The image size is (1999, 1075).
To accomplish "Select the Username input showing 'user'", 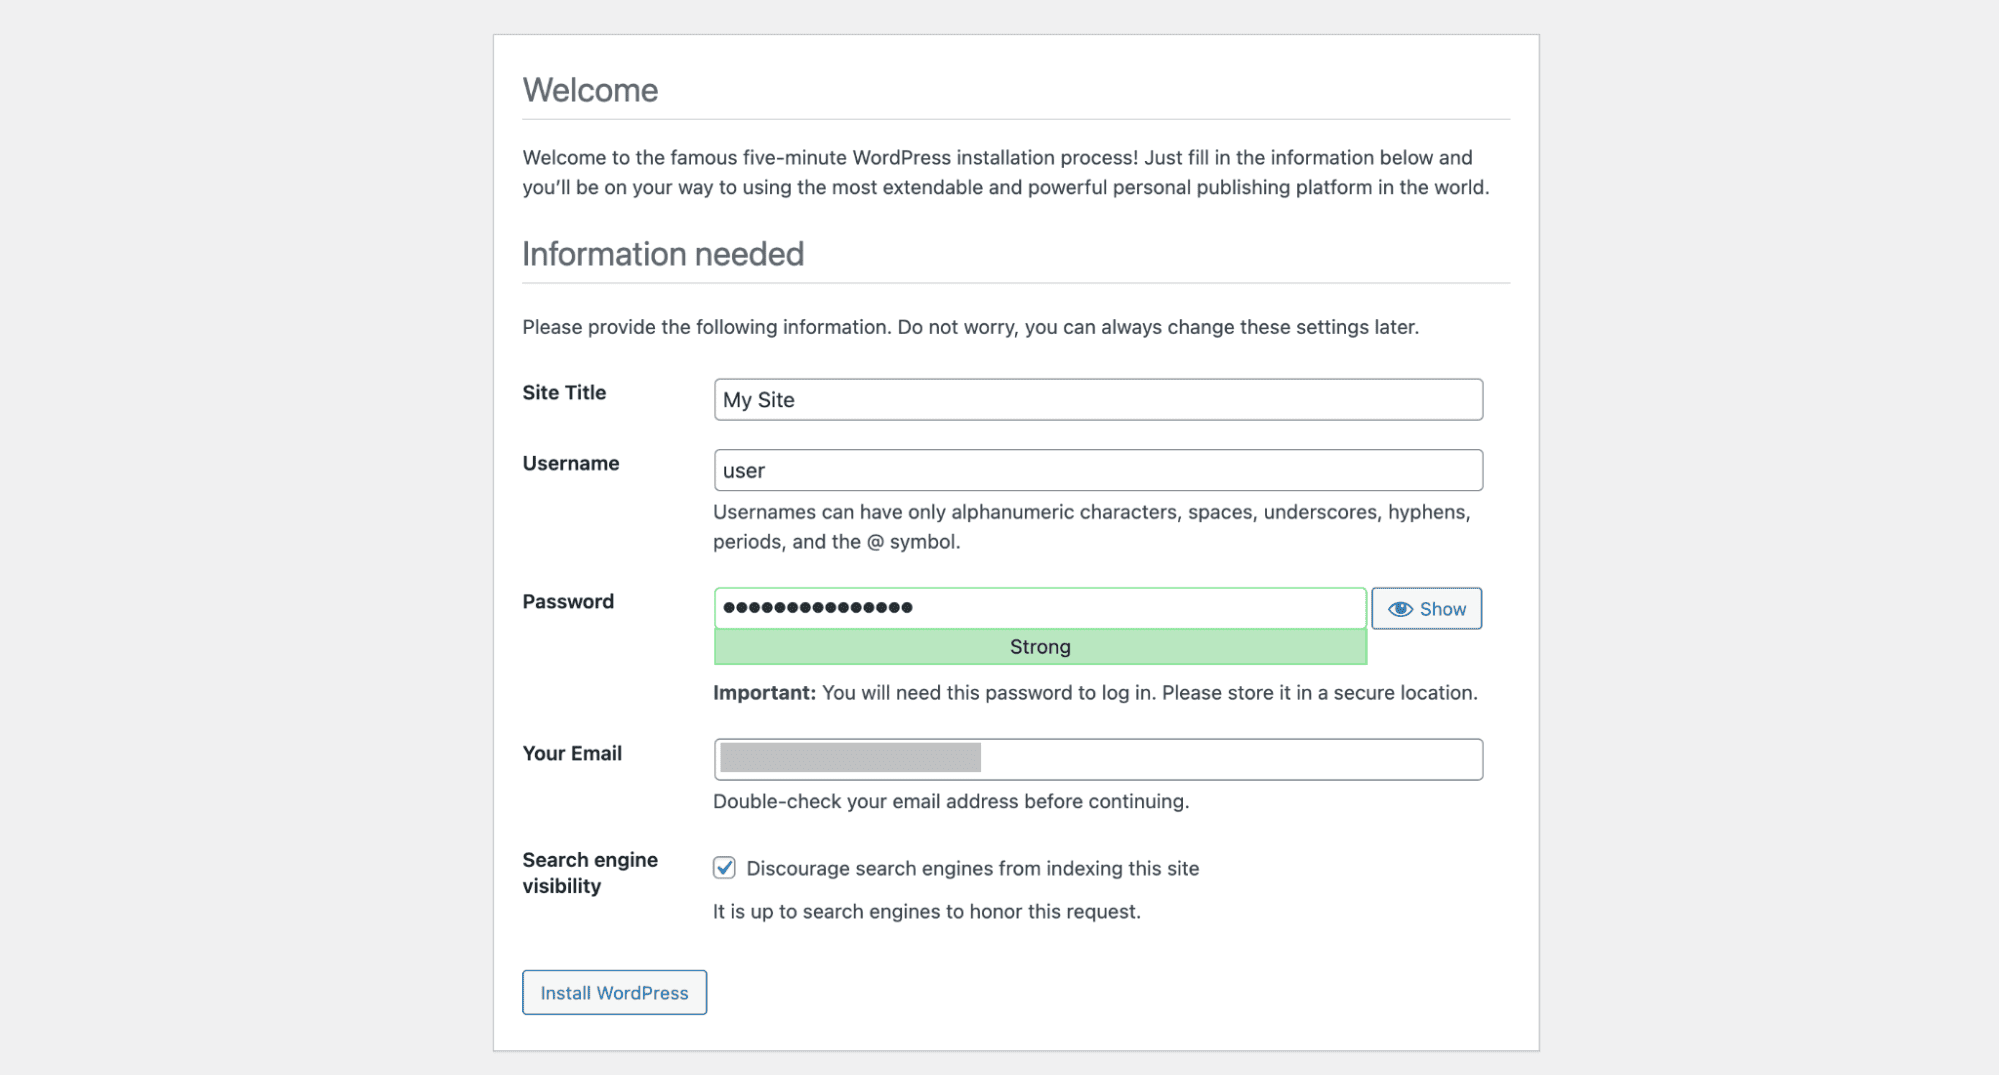I will [1097, 470].
